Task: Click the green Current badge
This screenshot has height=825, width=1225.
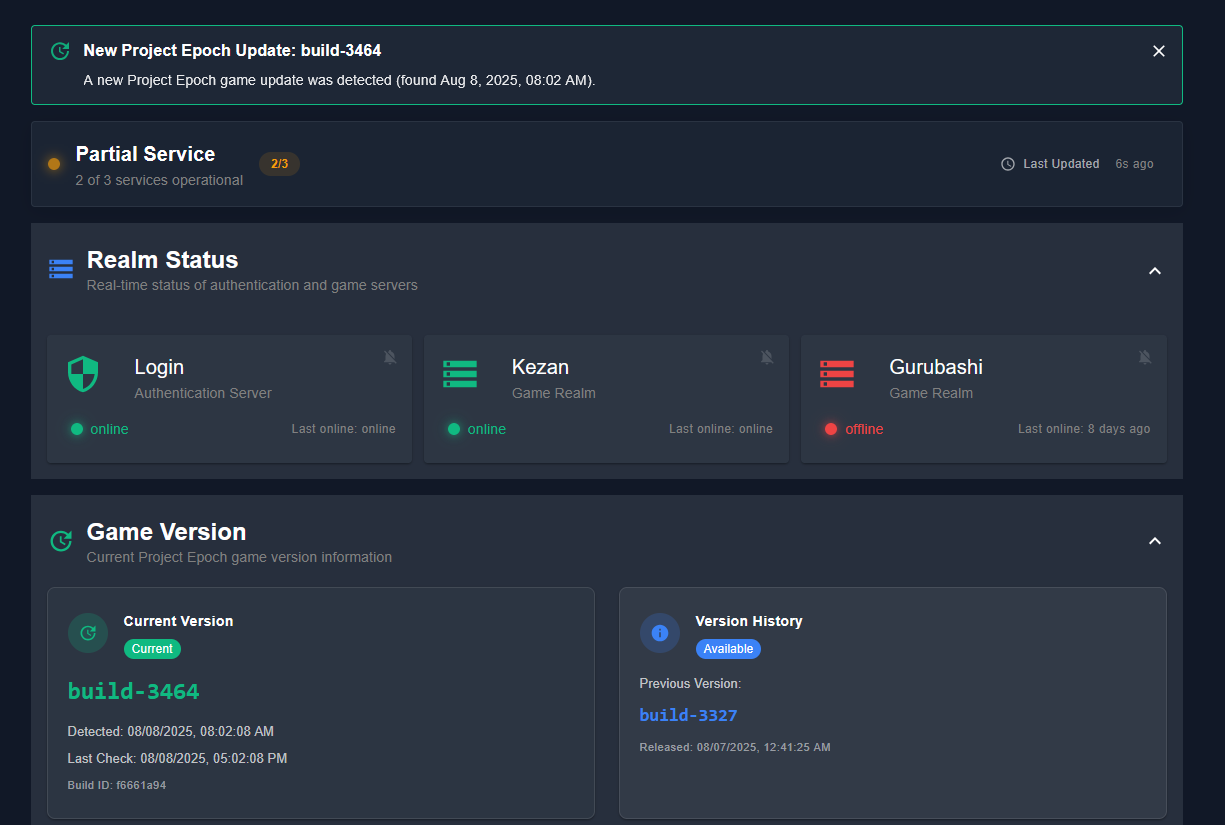Action: click(152, 649)
